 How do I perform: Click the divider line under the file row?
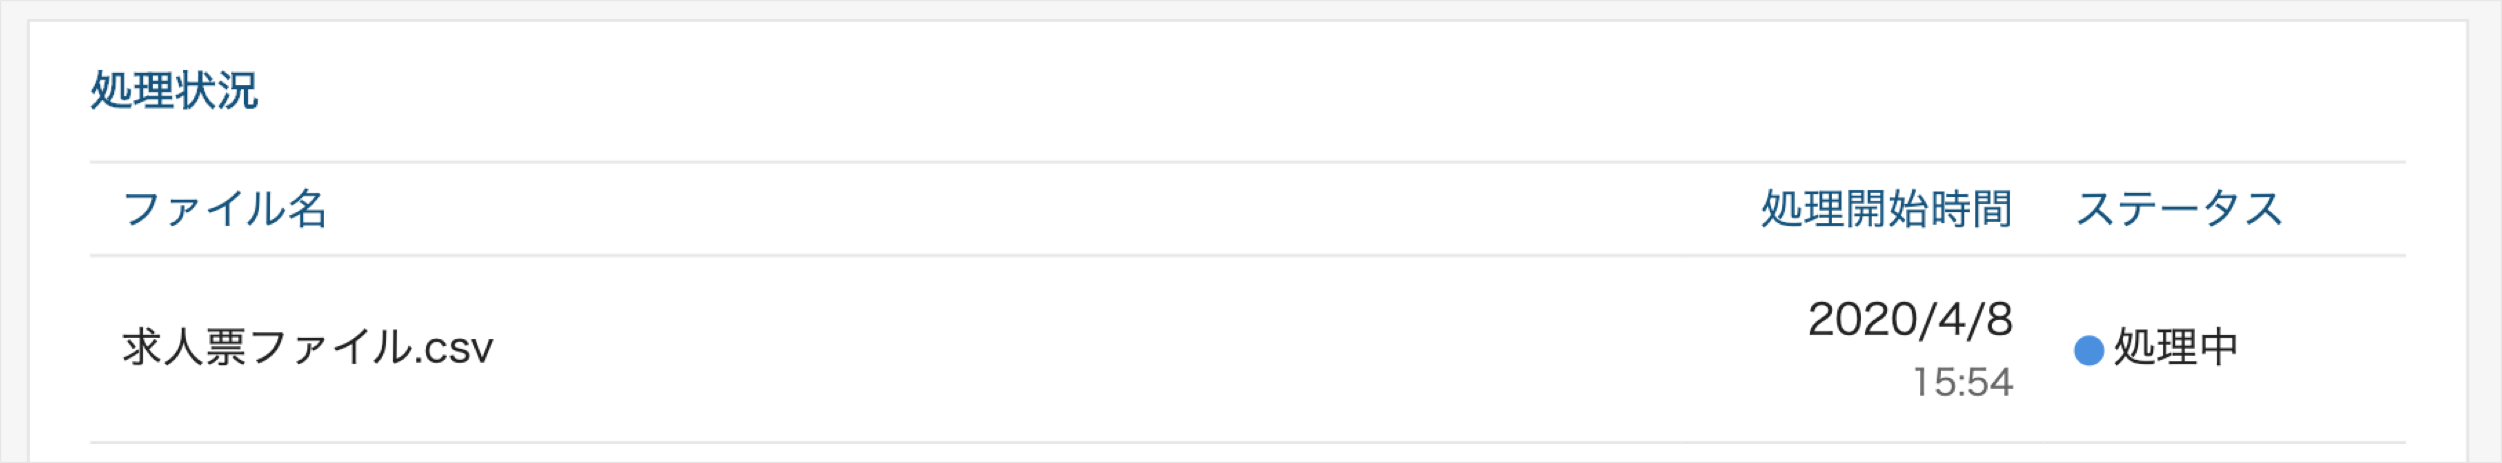click(x=1247, y=442)
